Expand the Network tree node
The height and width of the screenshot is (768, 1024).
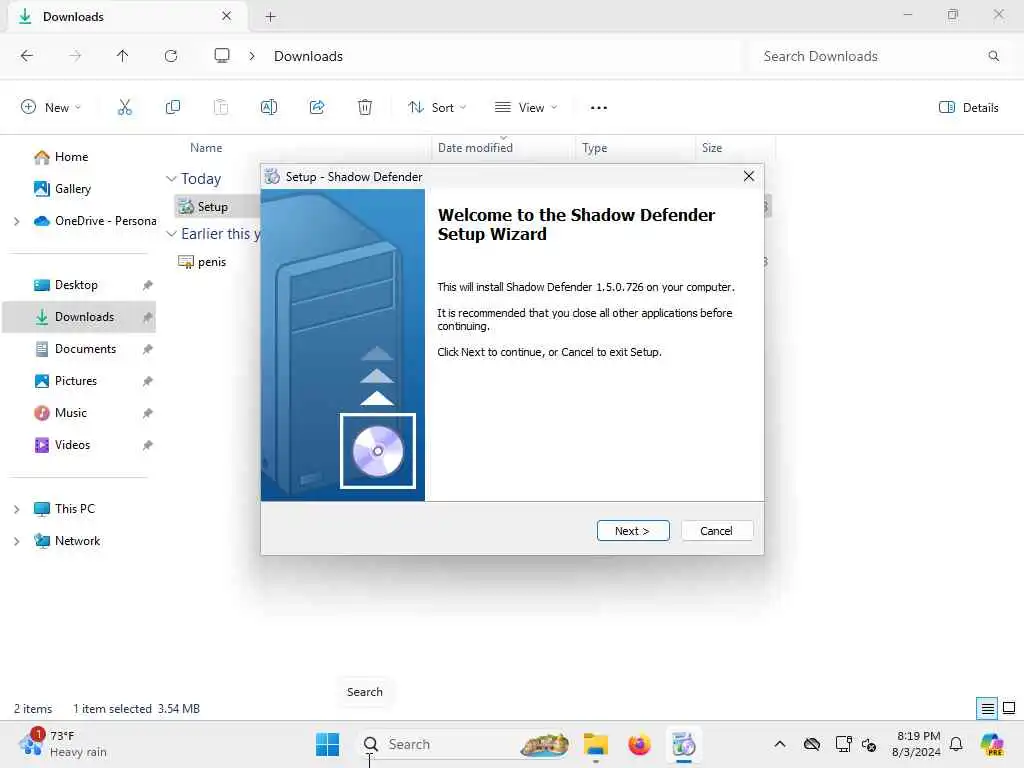point(17,541)
